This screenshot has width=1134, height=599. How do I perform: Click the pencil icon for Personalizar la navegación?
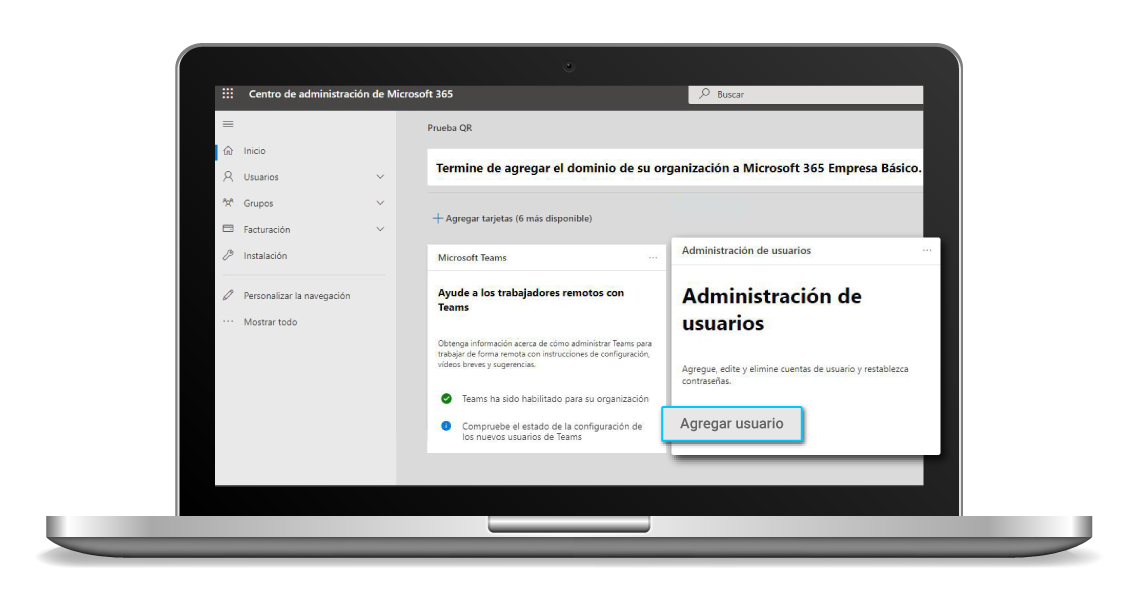point(229,295)
